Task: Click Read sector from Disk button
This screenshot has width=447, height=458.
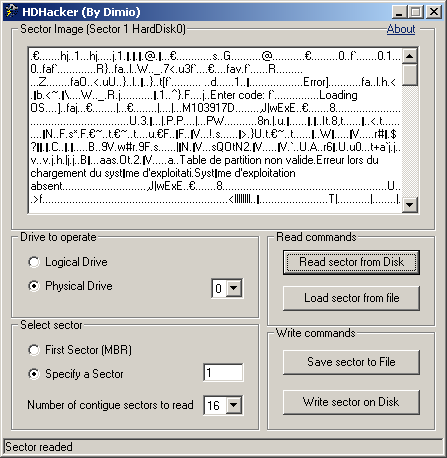Action: [x=351, y=262]
